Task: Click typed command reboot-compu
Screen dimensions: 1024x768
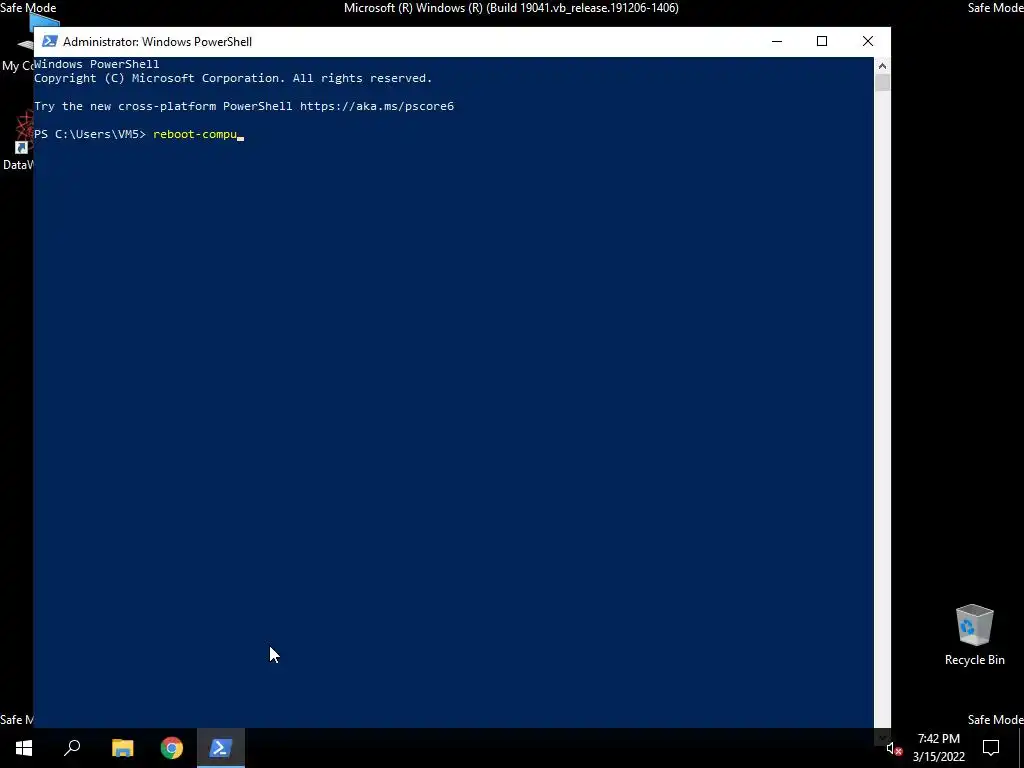Action: point(195,134)
